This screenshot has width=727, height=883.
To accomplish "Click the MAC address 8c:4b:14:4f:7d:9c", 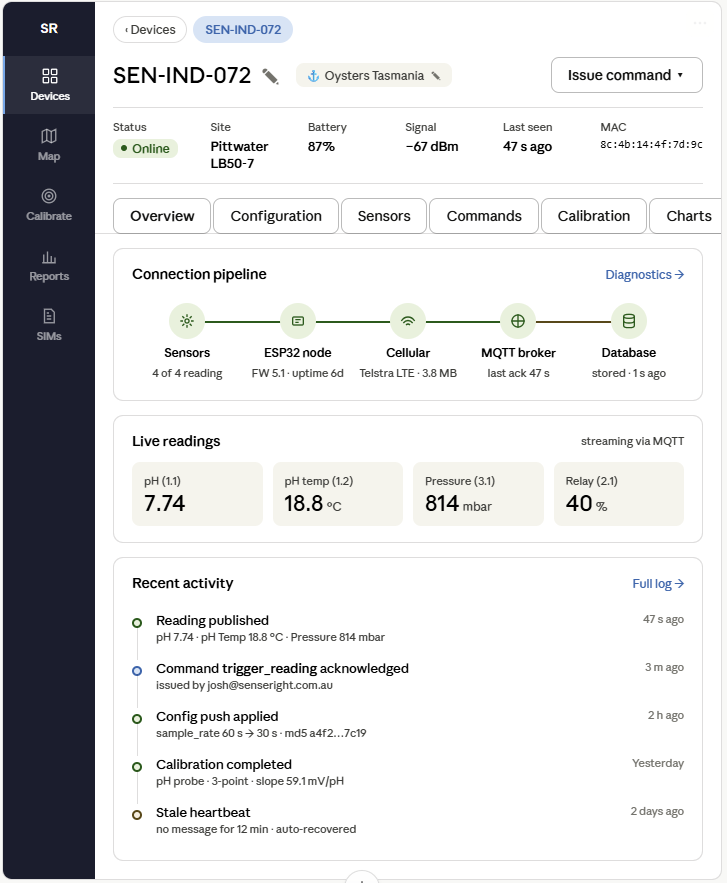I will (x=651, y=145).
